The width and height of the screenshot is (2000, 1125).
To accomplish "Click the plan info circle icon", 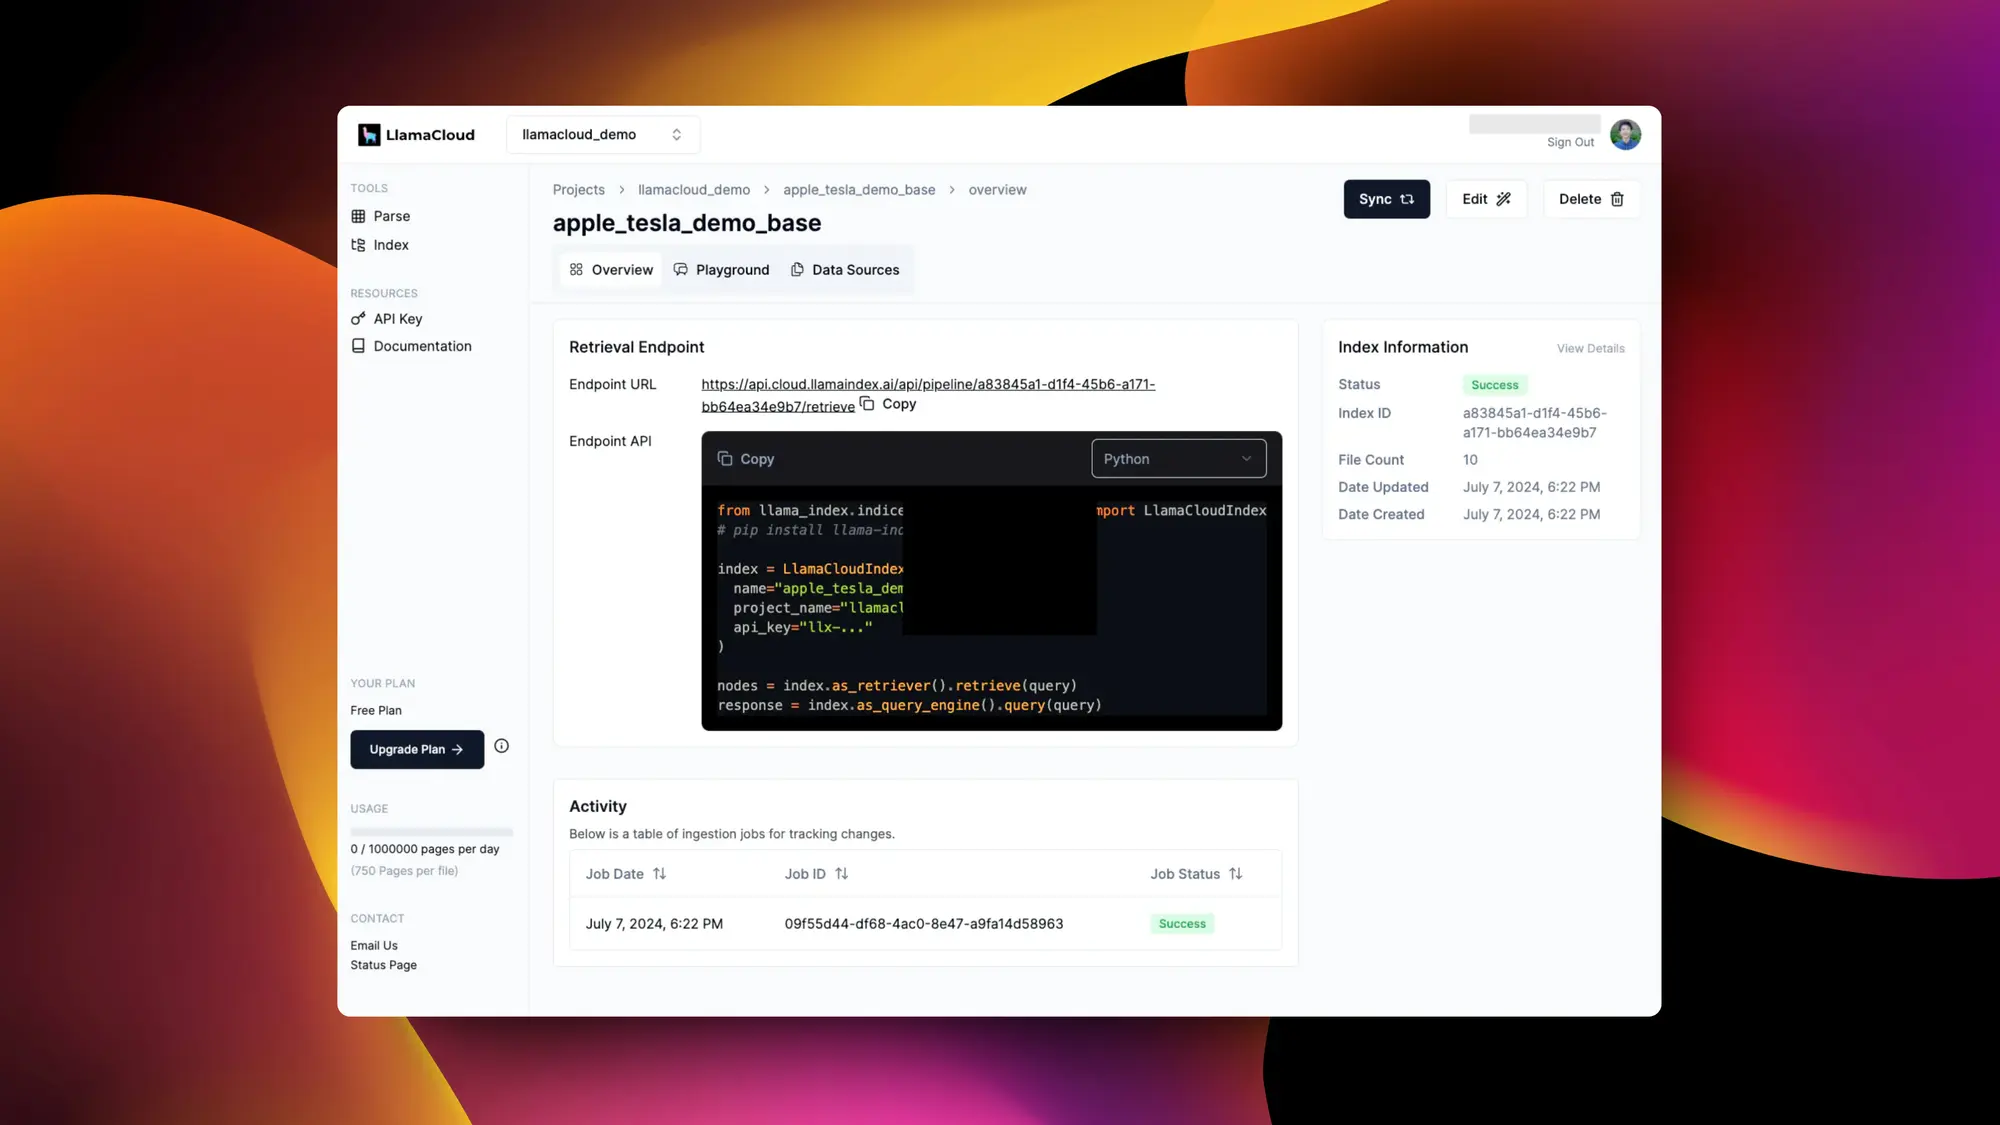I will [502, 747].
